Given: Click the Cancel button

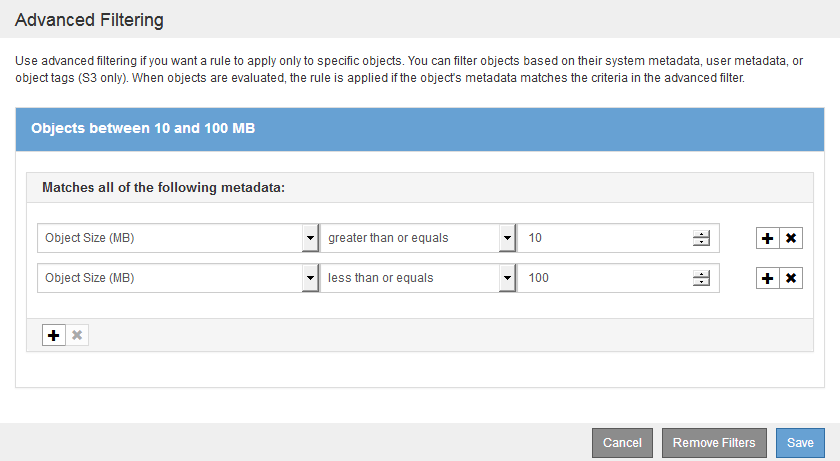Looking at the screenshot, I should coord(622,443).
